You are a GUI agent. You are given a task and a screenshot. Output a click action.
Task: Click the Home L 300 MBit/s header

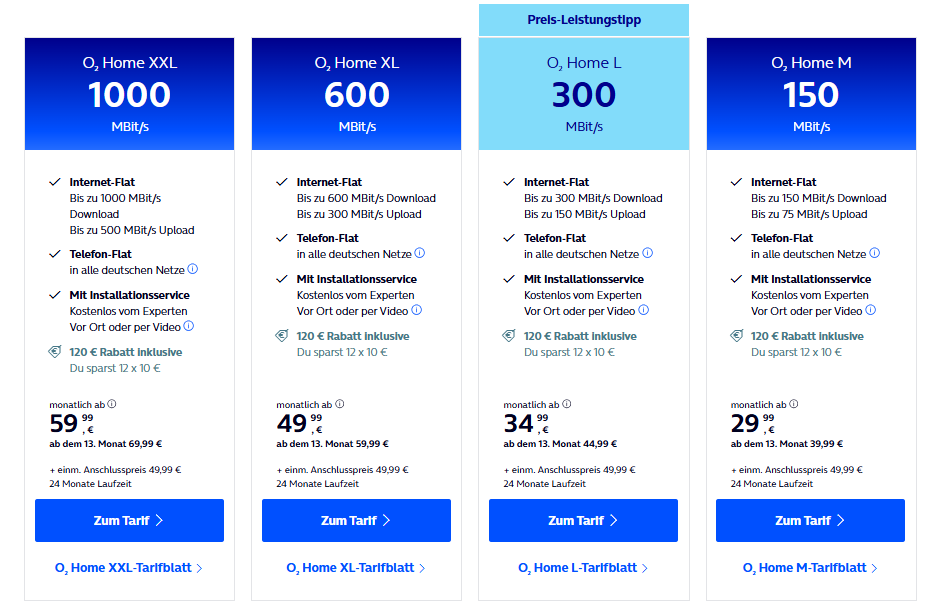(x=584, y=94)
